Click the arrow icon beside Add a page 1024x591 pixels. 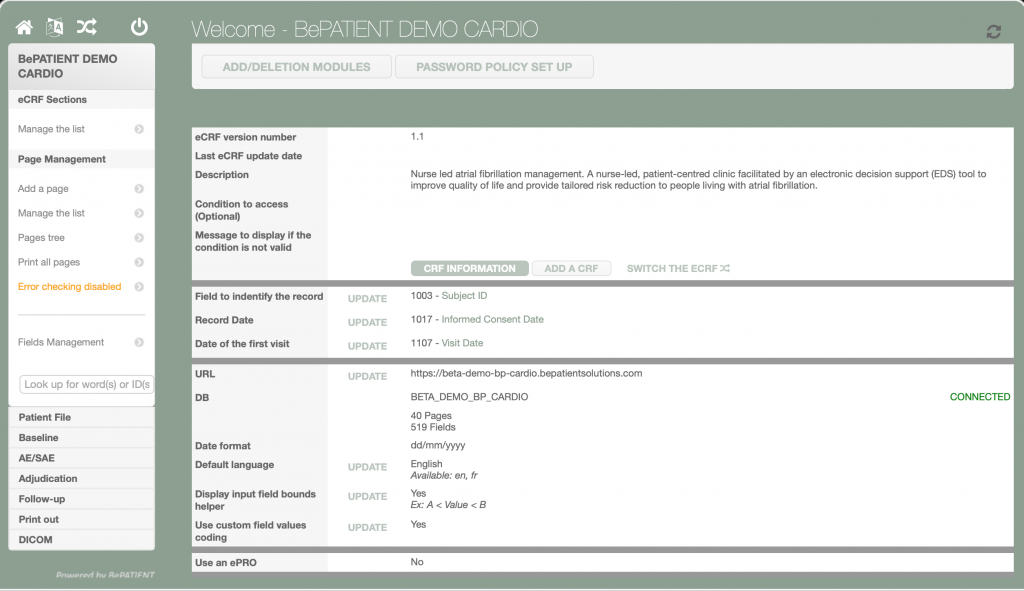(139, 189)
